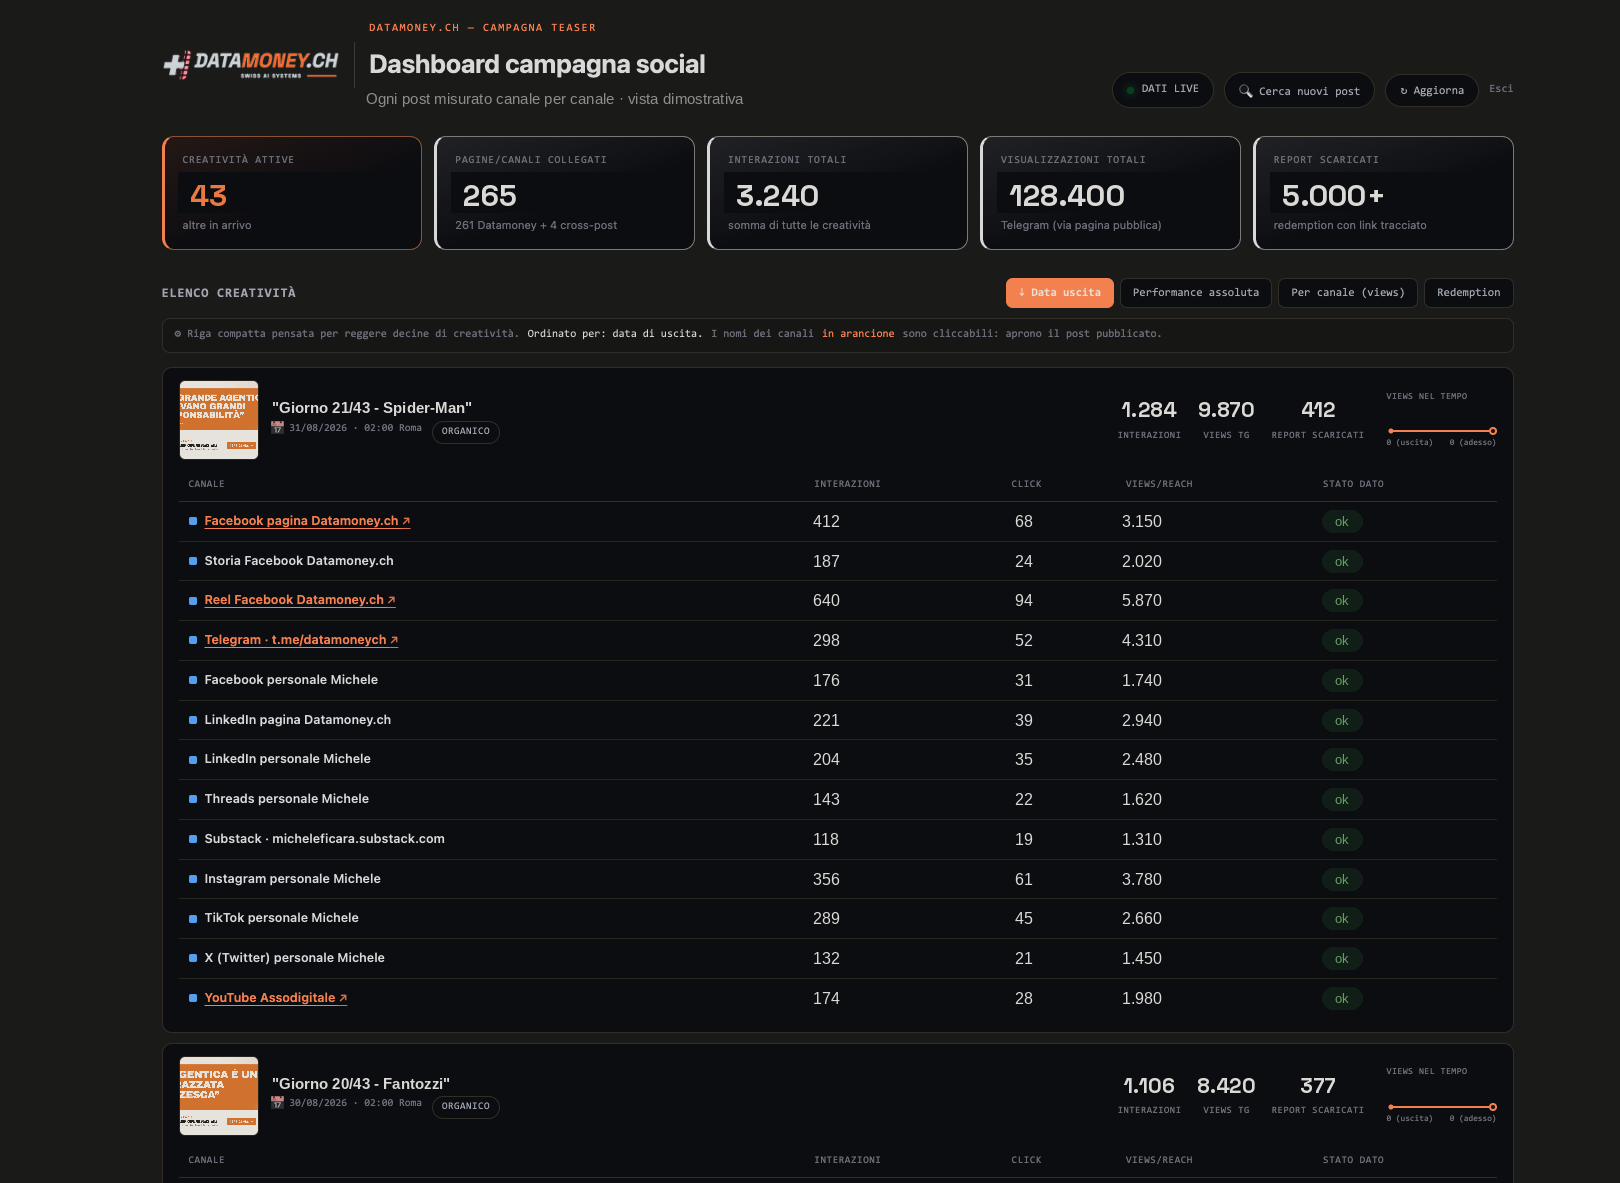Switch to the Redemption sorting tab
1620x1183 pixels.
(x=1469, y=293)
